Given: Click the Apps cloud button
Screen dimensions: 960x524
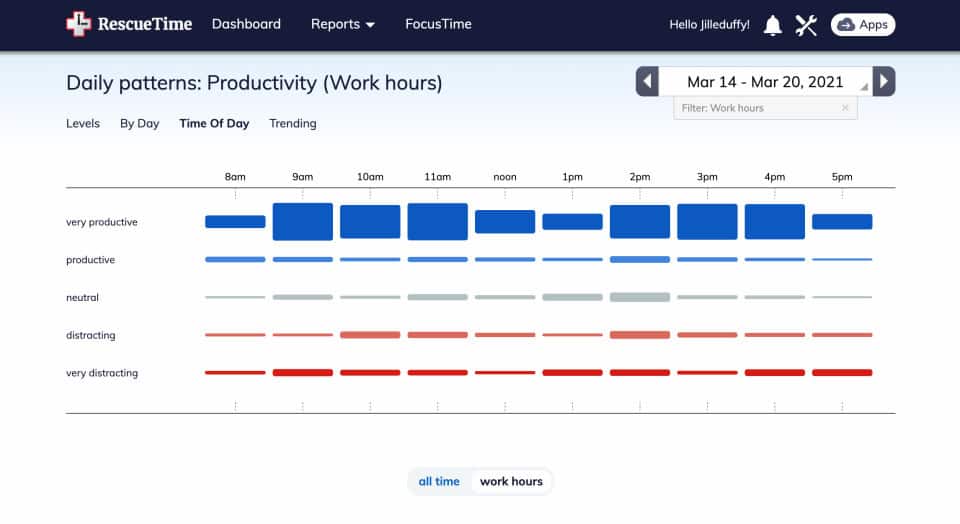Looking at the screenshot, I should 863,25.
